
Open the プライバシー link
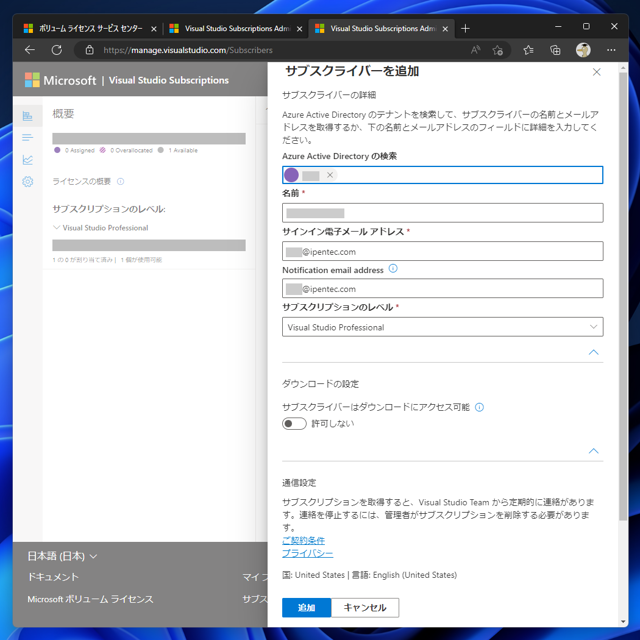(307, 553)
